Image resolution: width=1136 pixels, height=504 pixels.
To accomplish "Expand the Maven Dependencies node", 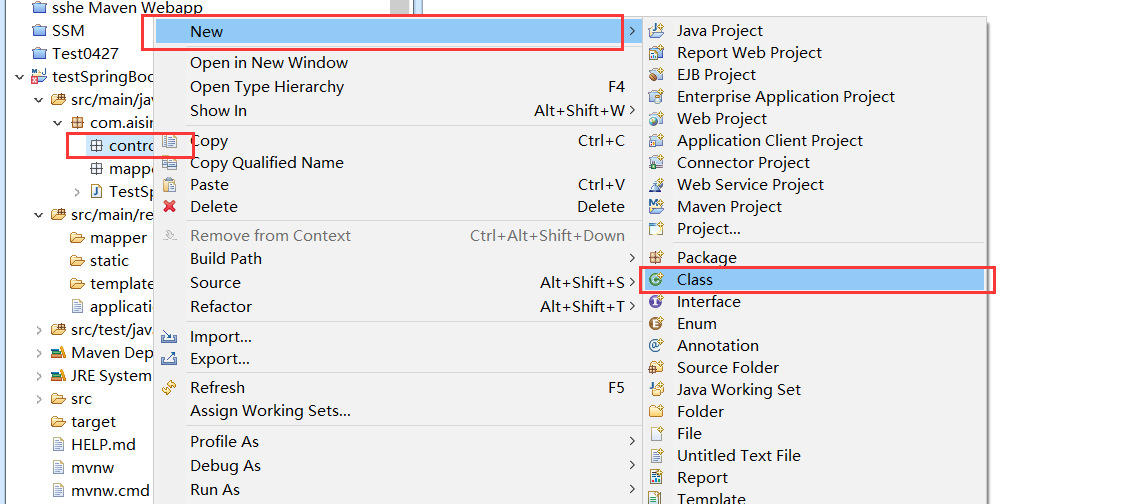I will [x=38, y=353].
